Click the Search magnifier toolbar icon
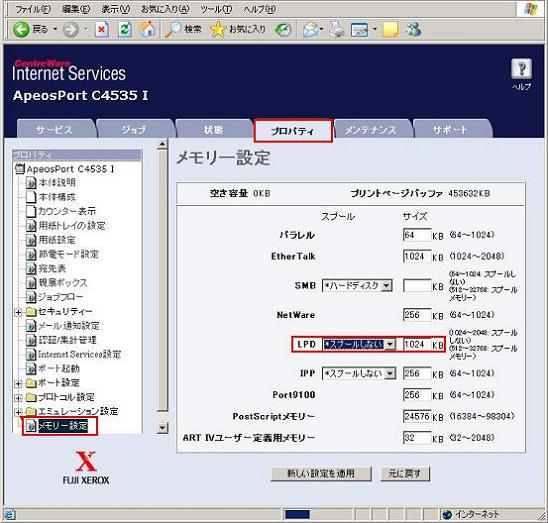Viewport: 548px width, 523px height. [x=173, y=30]
